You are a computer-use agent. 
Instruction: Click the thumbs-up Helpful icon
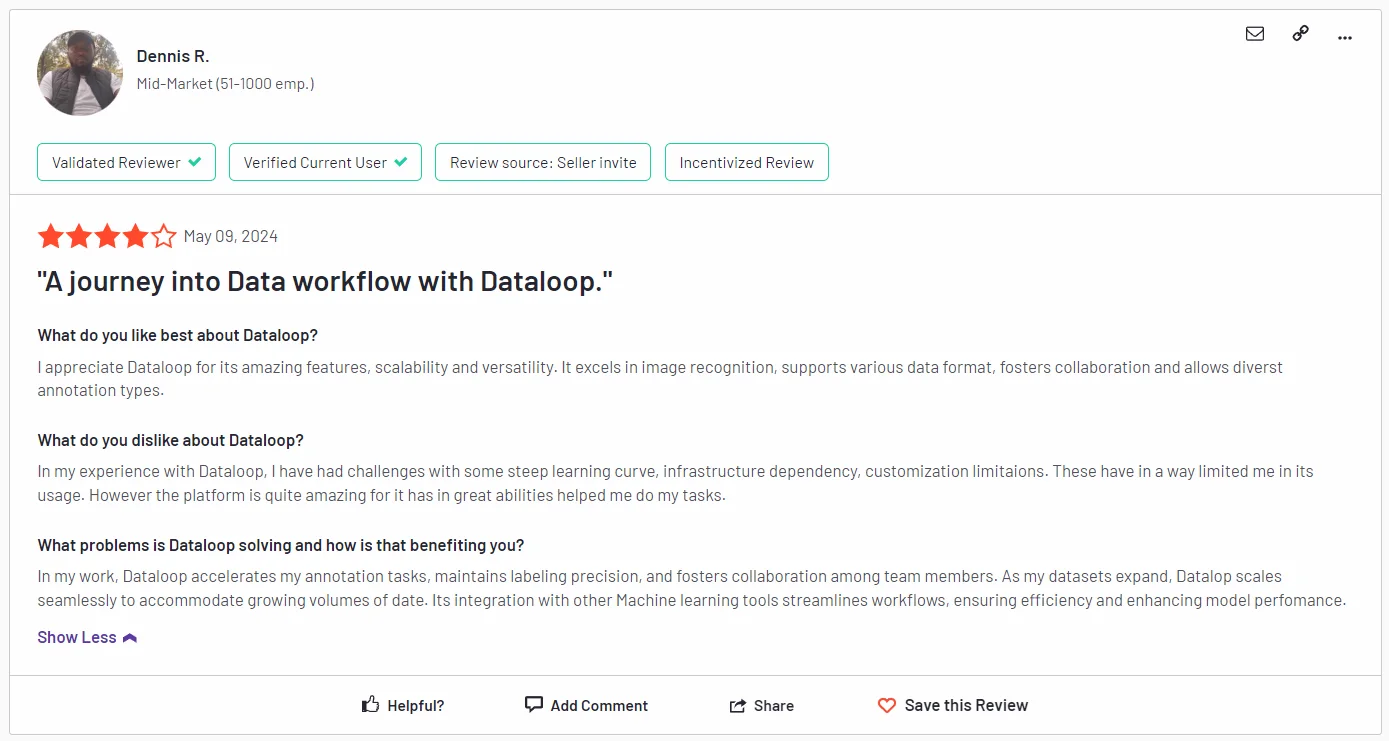tap(370, 705)
